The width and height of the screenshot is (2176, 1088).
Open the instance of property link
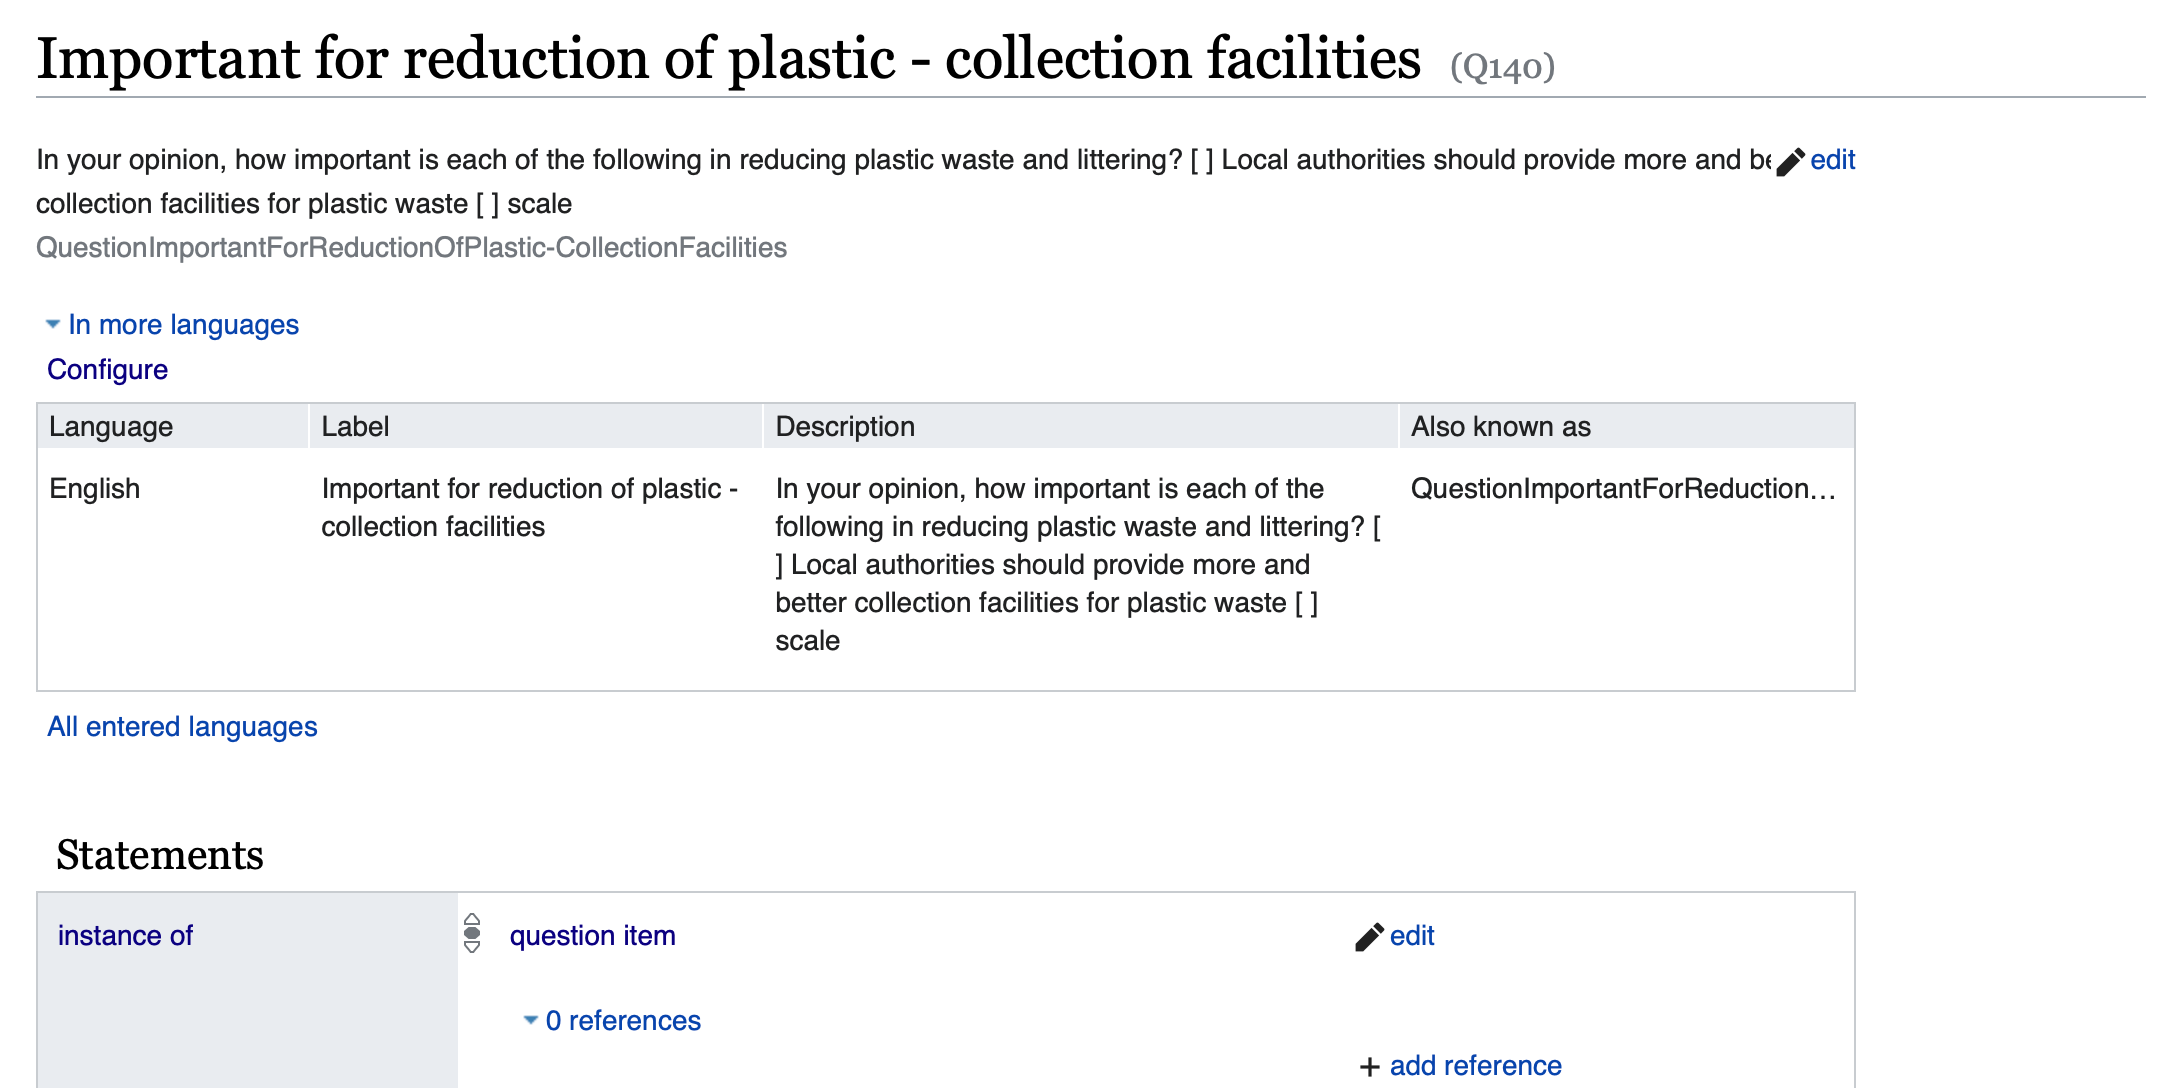tap(125, 936)
